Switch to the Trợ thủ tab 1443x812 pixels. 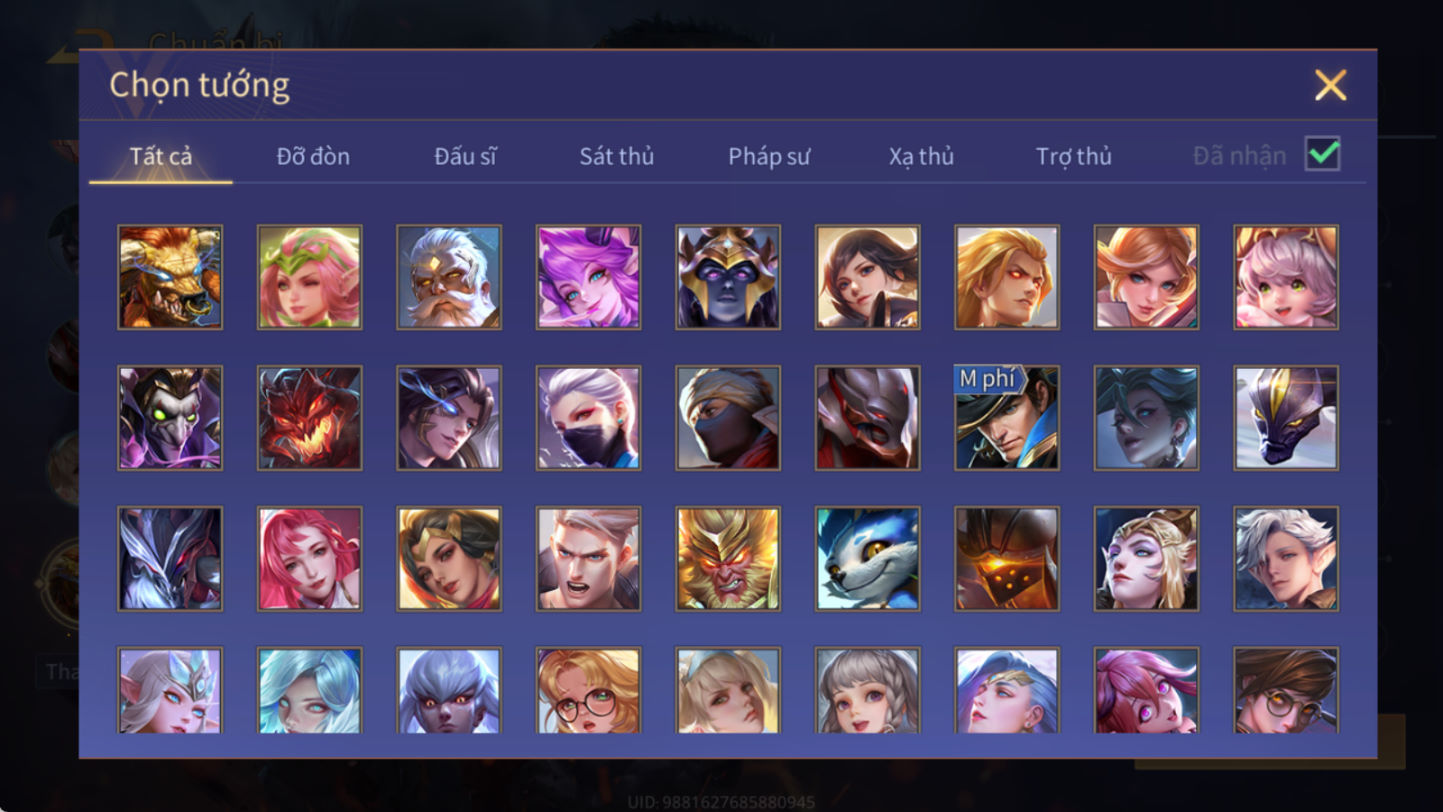click(1074, 156)
